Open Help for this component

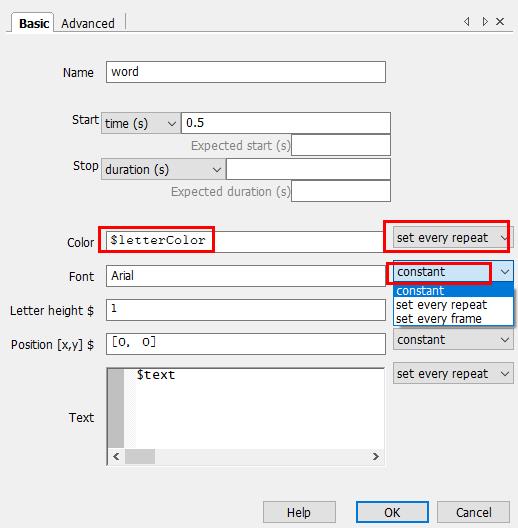[299, 512]
